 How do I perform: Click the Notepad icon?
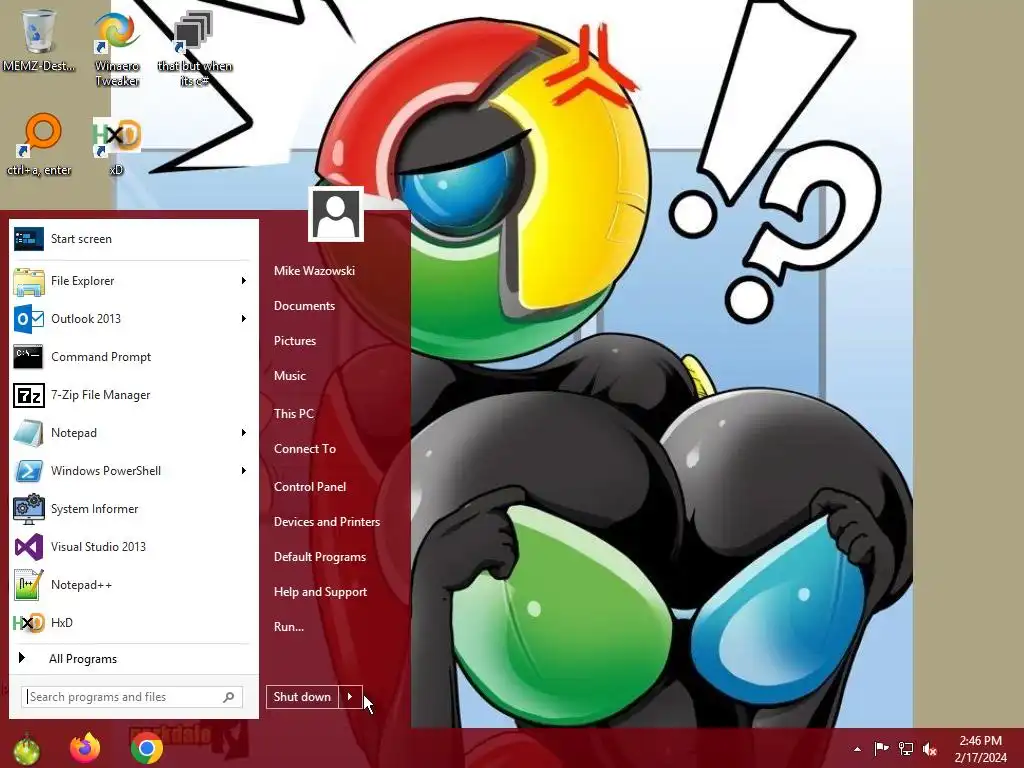[x=29, y=433]
